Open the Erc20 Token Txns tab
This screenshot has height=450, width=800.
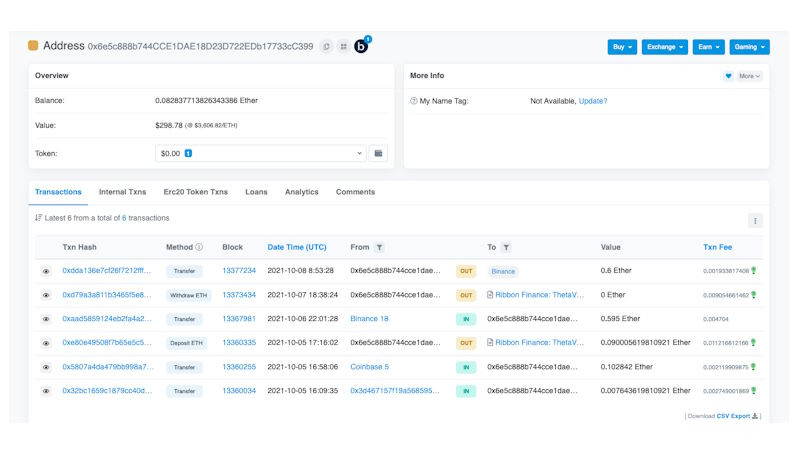(x=195, y=192)
